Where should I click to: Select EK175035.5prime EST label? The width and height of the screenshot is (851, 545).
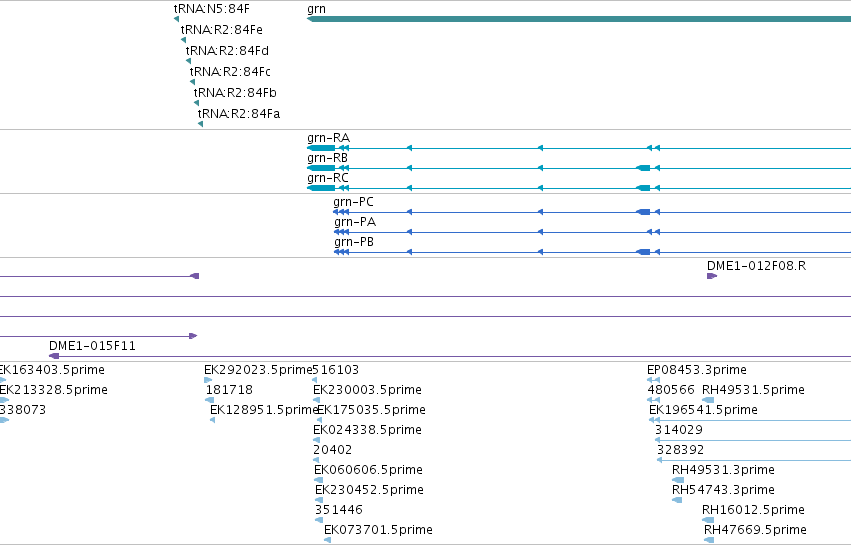click(x=371, y=410)
